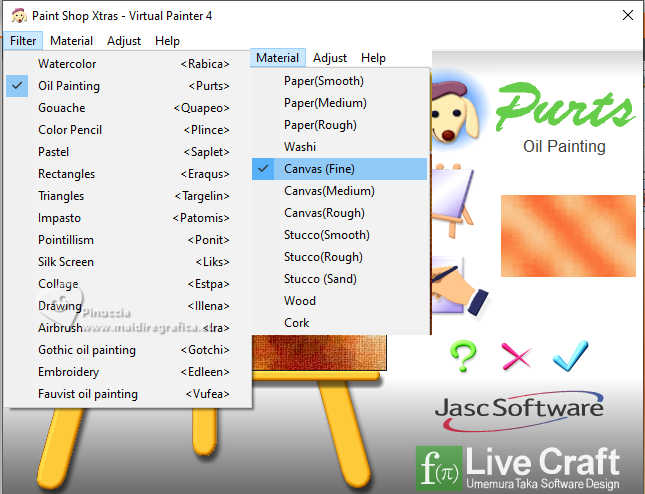This screenshot has height=494, width=645.
Task: Click the Jasc Software logo
Action: [519, 411]
